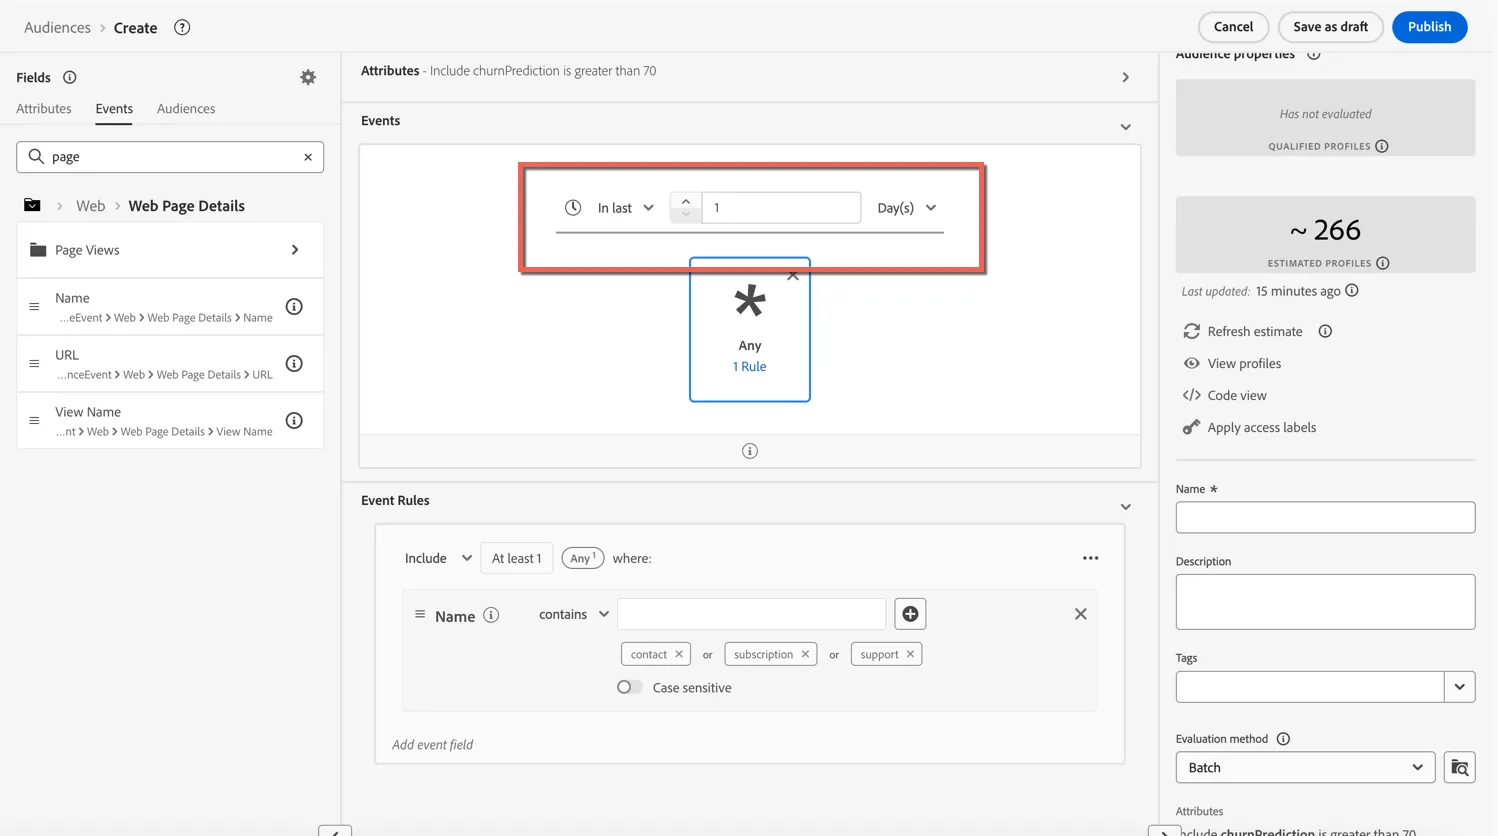Open the Fields settings gear
1498x836 pixels.
click(308, 77)
